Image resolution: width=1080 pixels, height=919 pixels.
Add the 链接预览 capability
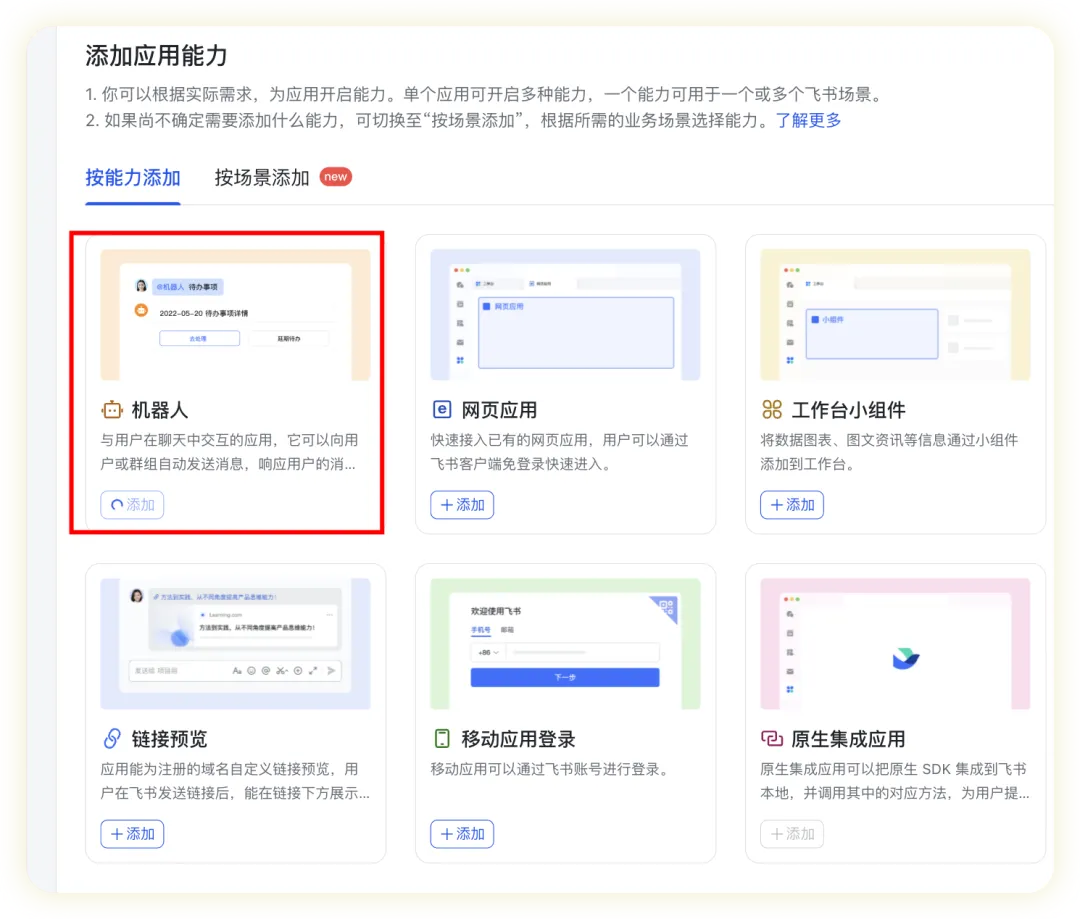click(x=132, y=834)
